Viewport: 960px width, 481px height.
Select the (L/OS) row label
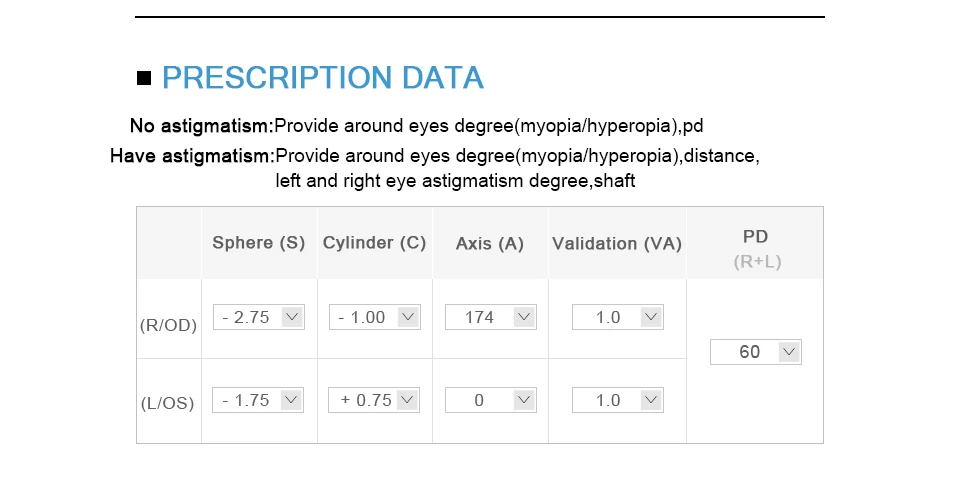[168, 403]
